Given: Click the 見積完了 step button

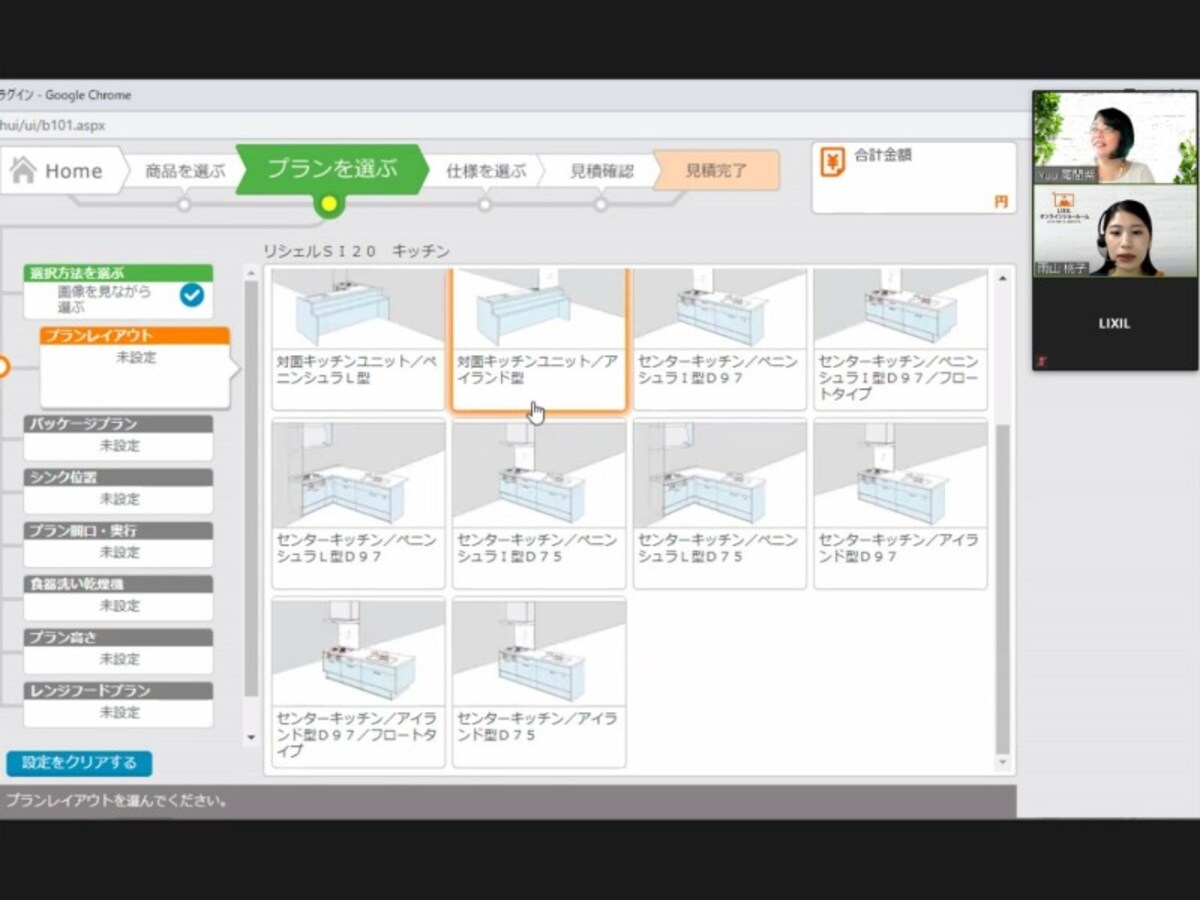Looking at the screenshot, I should pyautogui.click(x=716, y=171).
